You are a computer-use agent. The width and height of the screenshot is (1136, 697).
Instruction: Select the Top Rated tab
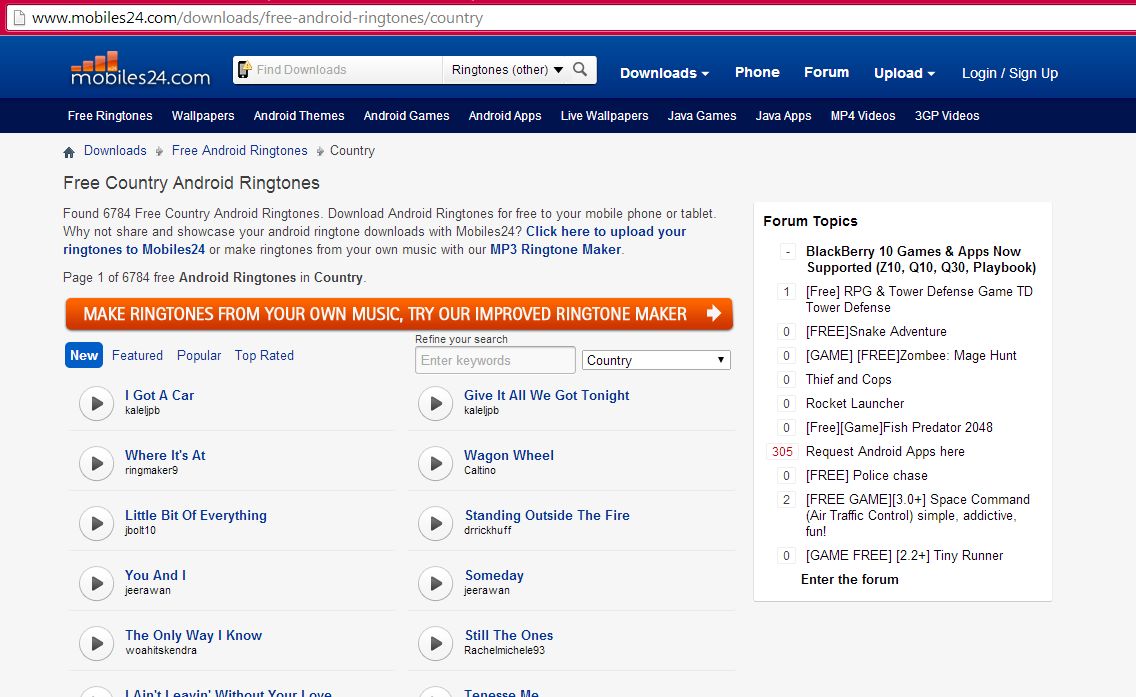tap(264, 356)
